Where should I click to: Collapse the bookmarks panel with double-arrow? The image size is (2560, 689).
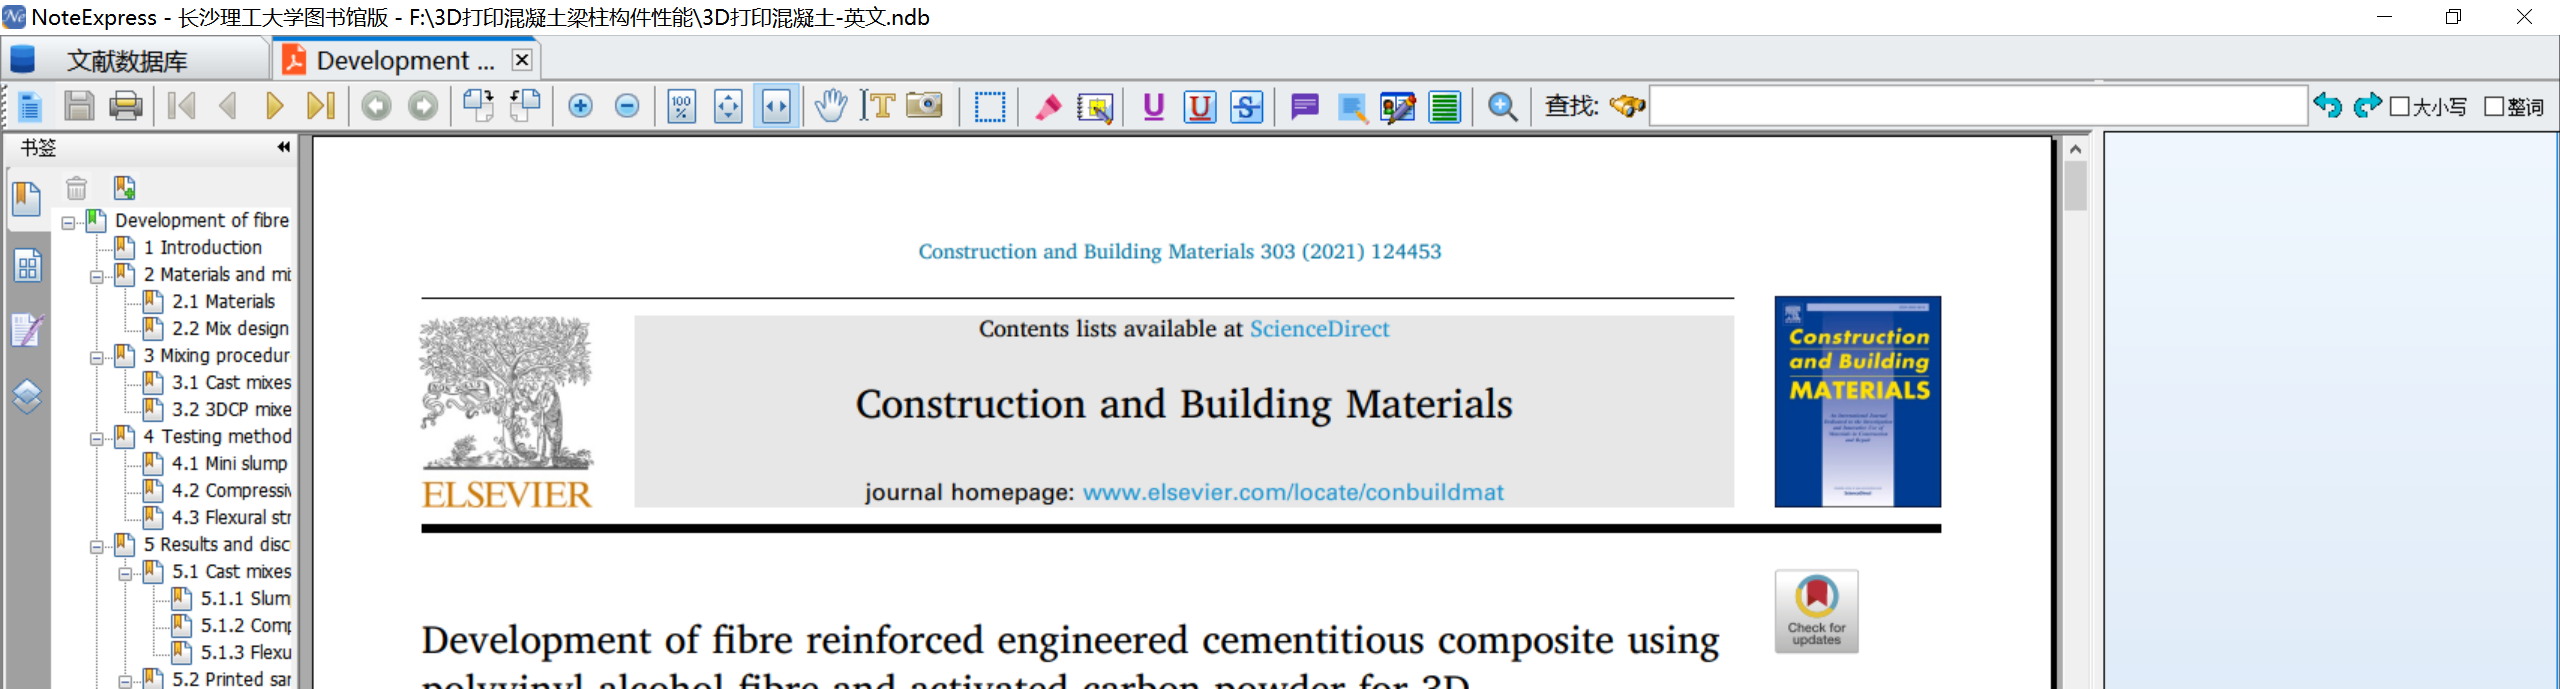coord(283,147)
